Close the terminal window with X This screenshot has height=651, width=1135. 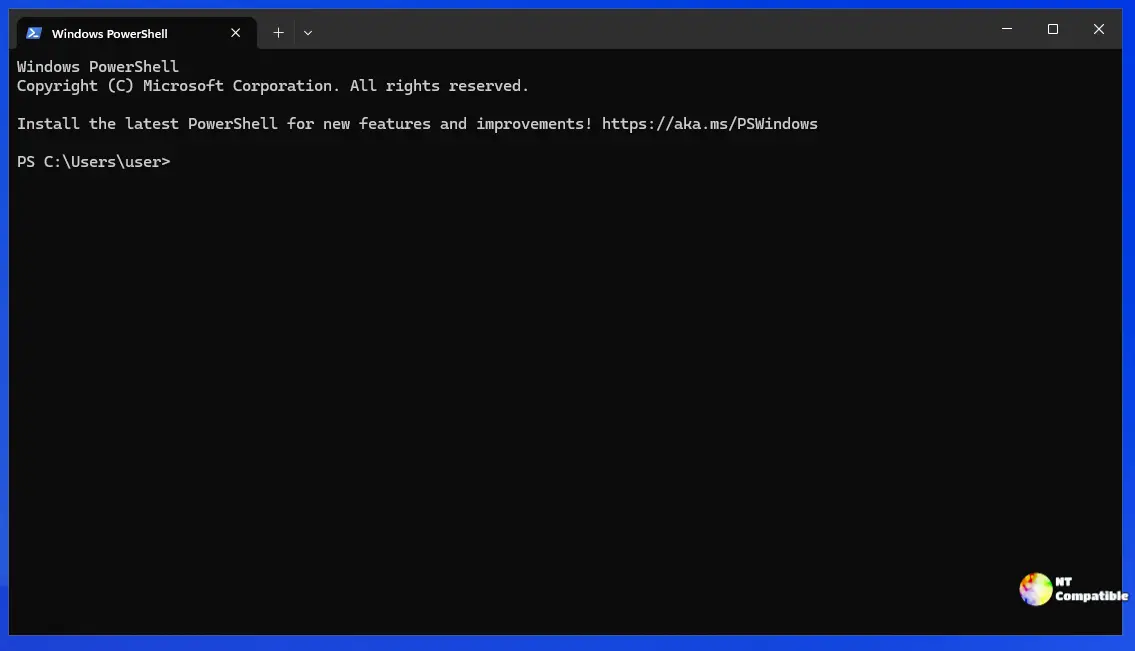tap(1099, 30)
